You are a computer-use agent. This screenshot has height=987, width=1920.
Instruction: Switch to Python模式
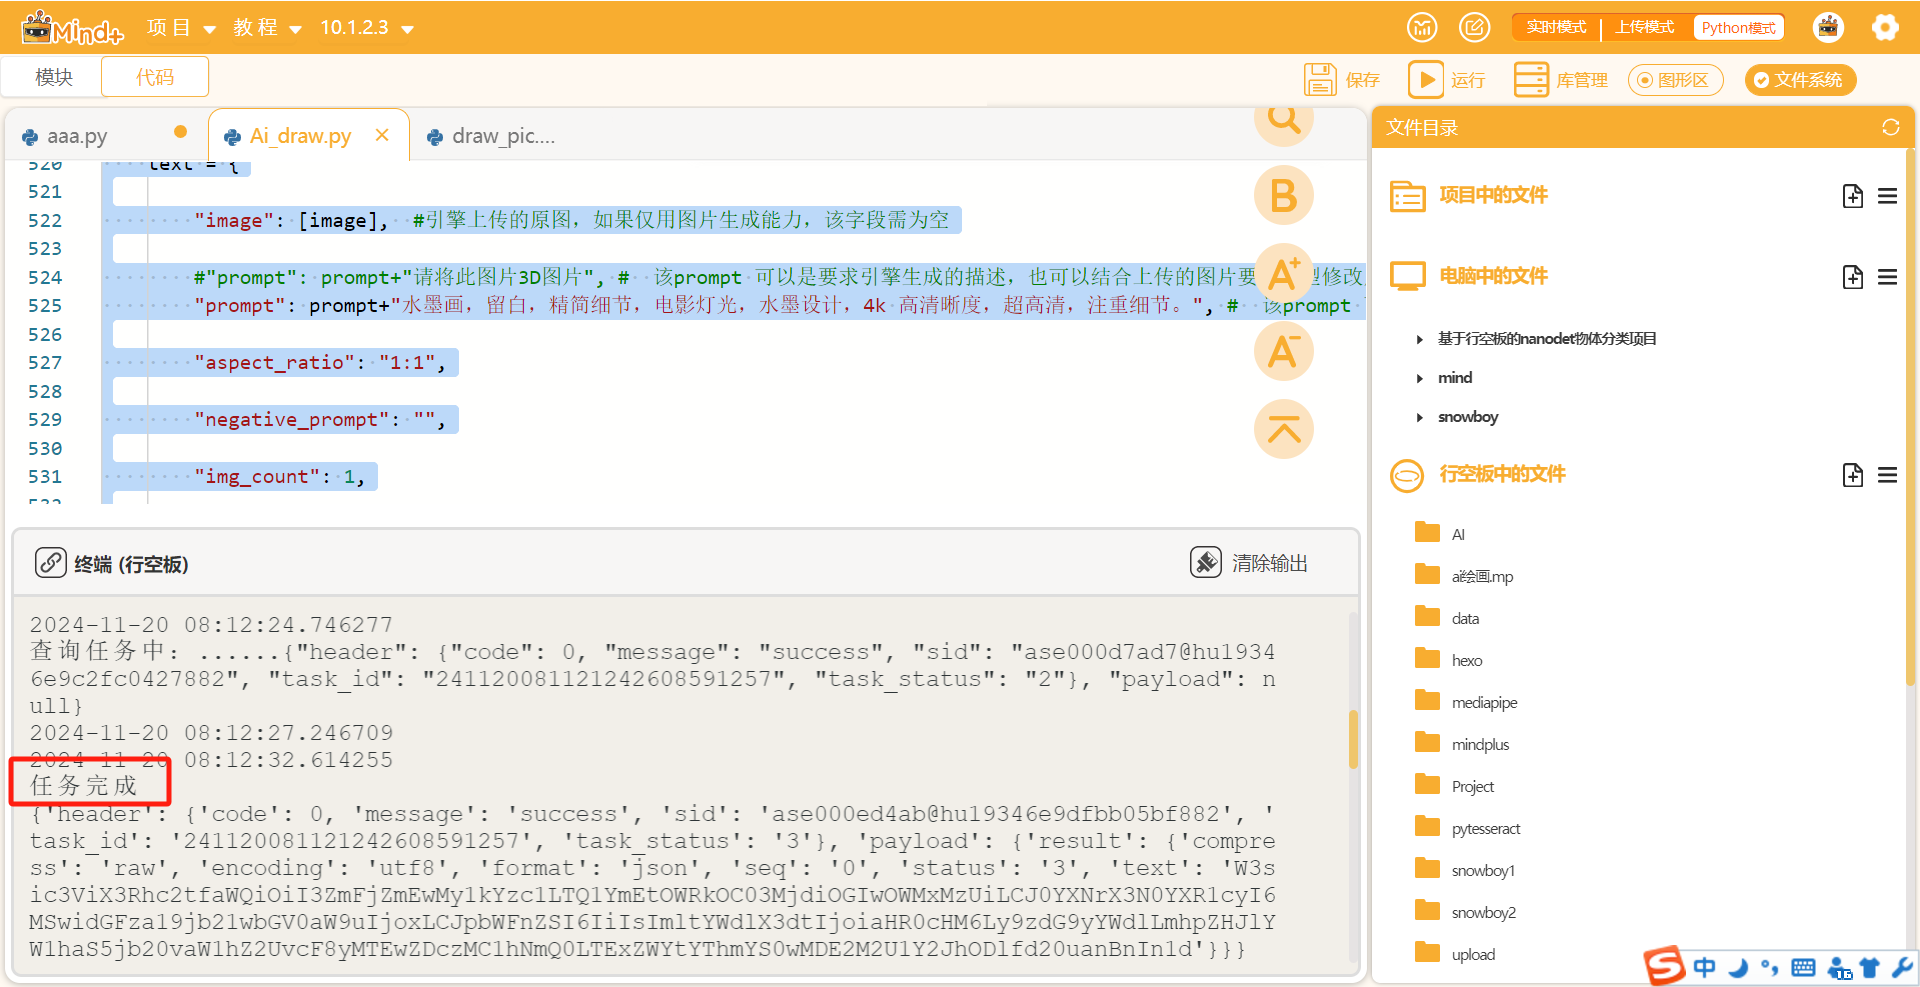(1739, 27)
